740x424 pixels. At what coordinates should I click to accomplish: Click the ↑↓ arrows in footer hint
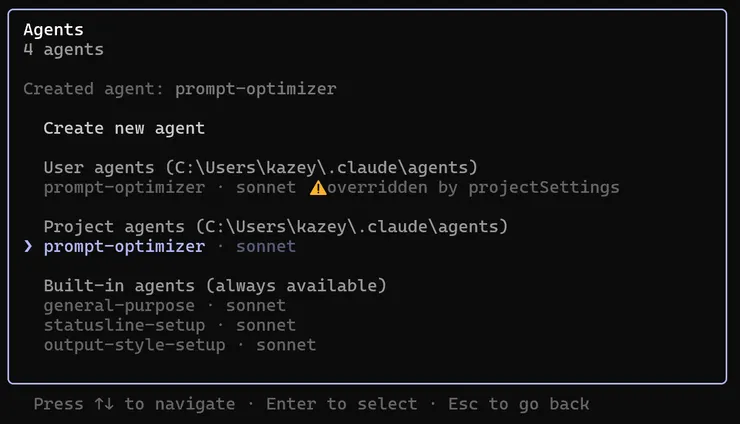103,404
